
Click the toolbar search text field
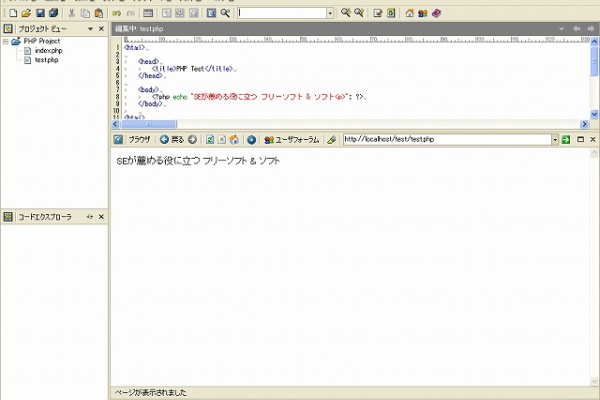click(x=282, y=13)
